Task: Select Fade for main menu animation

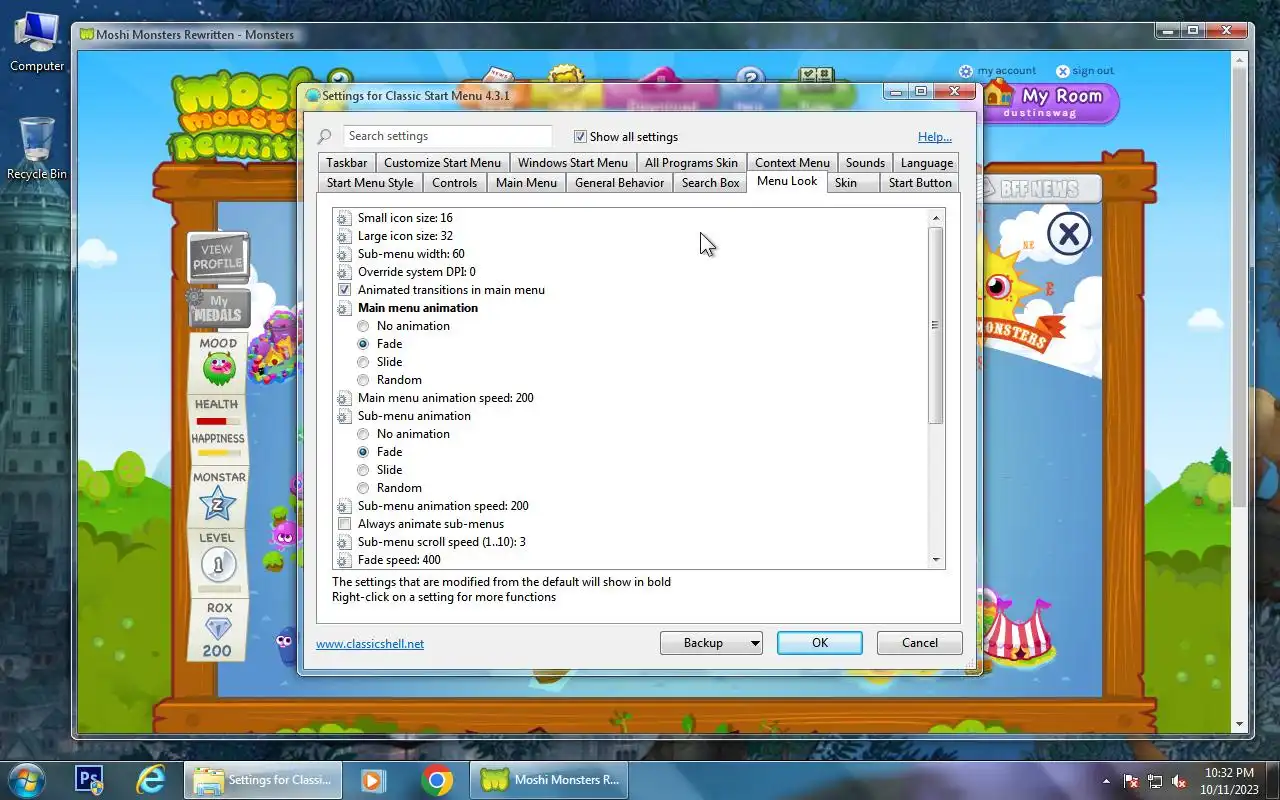Action: pyautogui.click(x=364, y=344)
